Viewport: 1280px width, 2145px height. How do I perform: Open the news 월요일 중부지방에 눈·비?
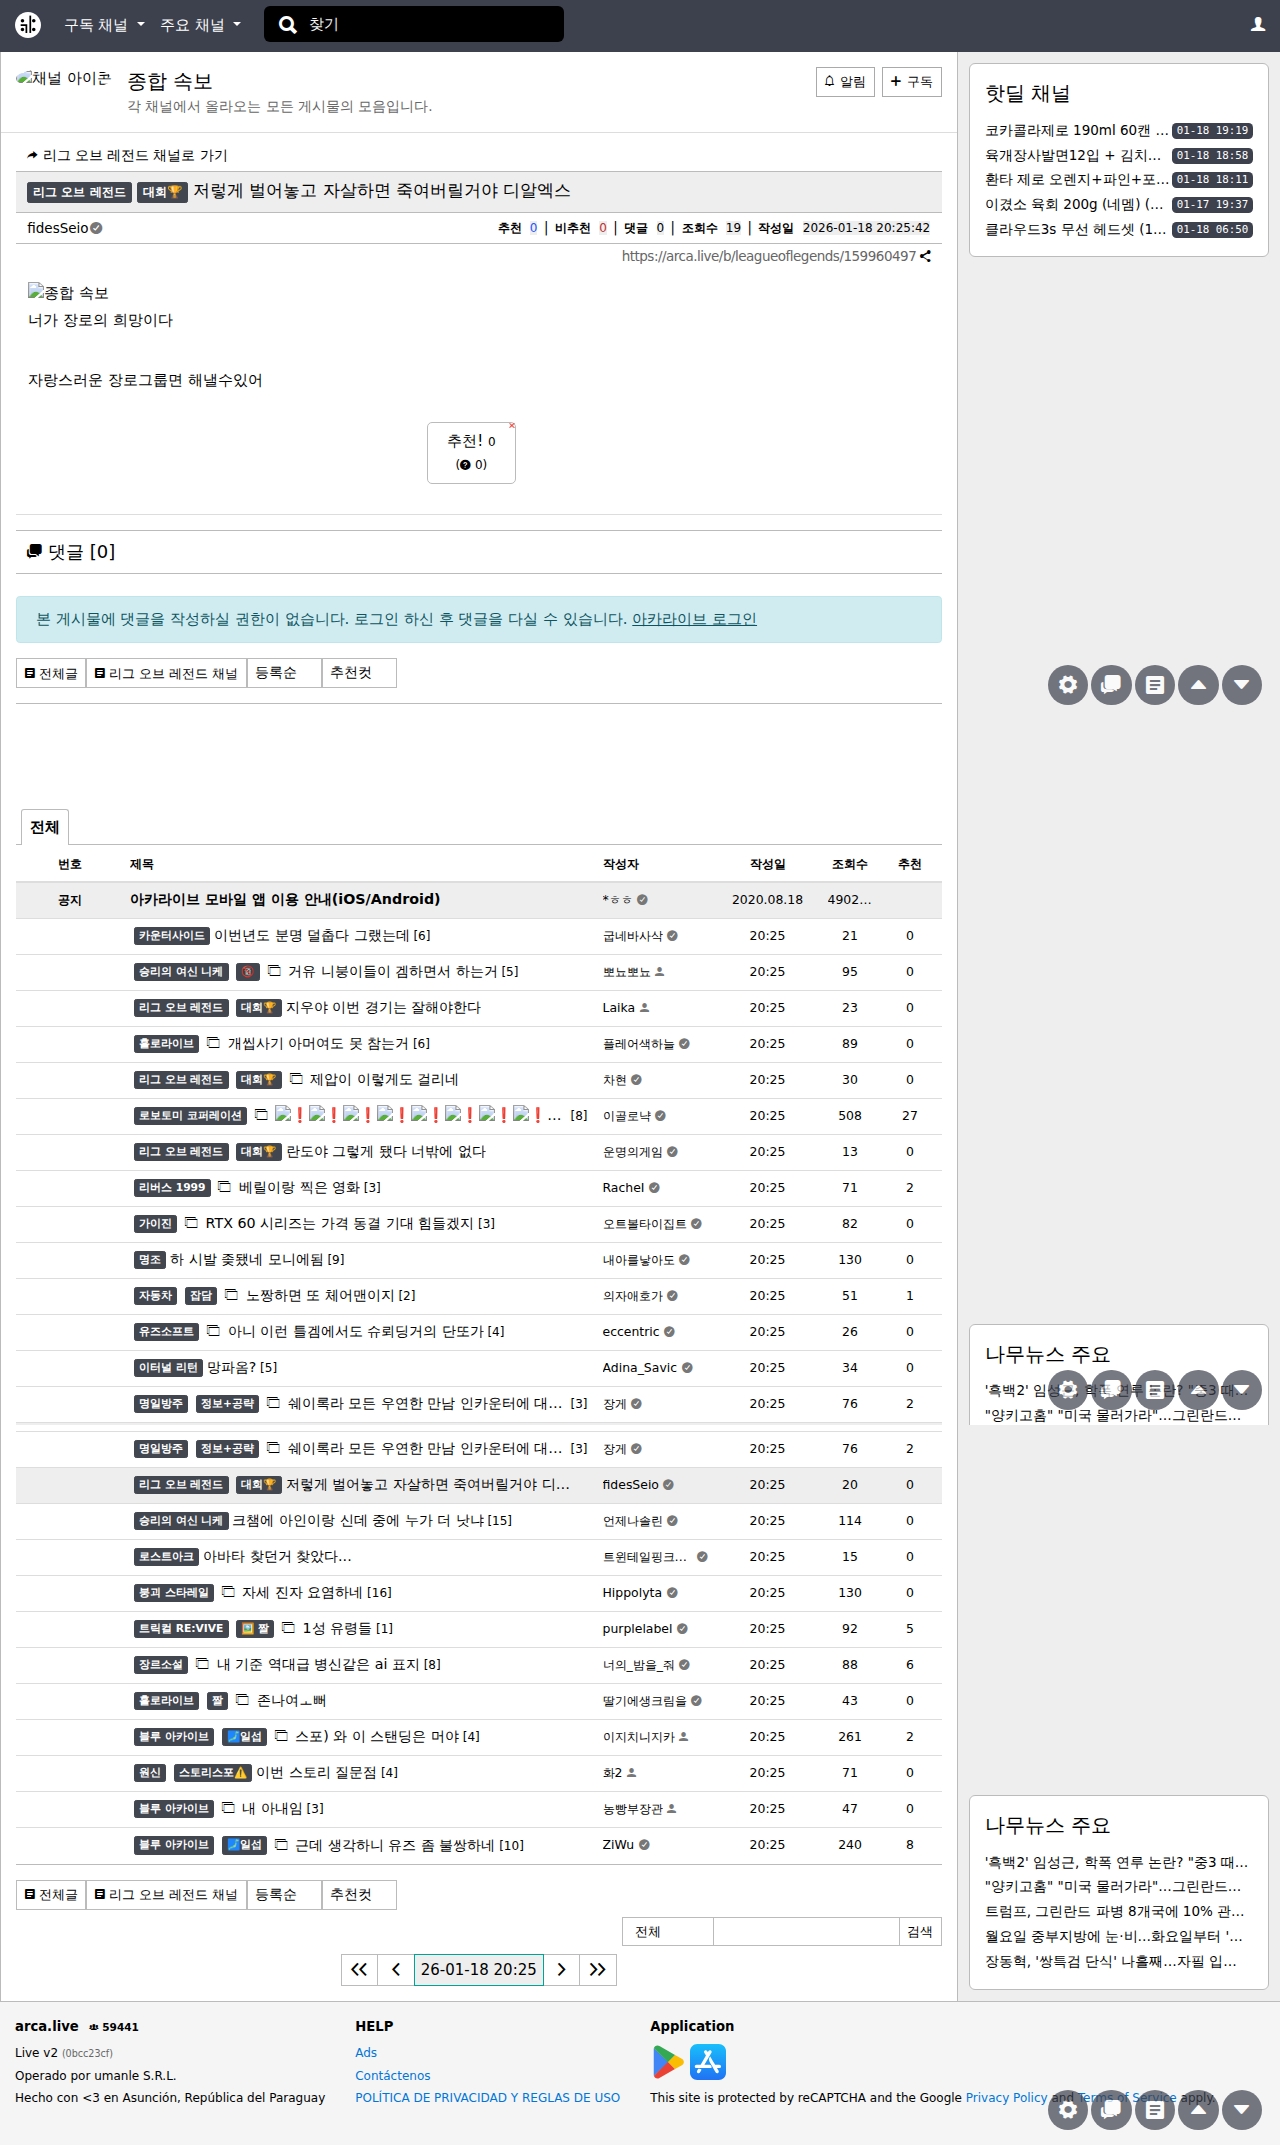point(1114,1936)
